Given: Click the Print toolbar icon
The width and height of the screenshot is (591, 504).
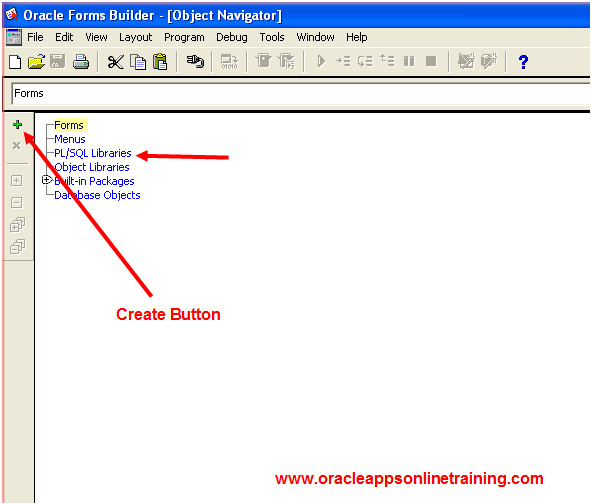Looking at the screenshot, I should (81, 61).
